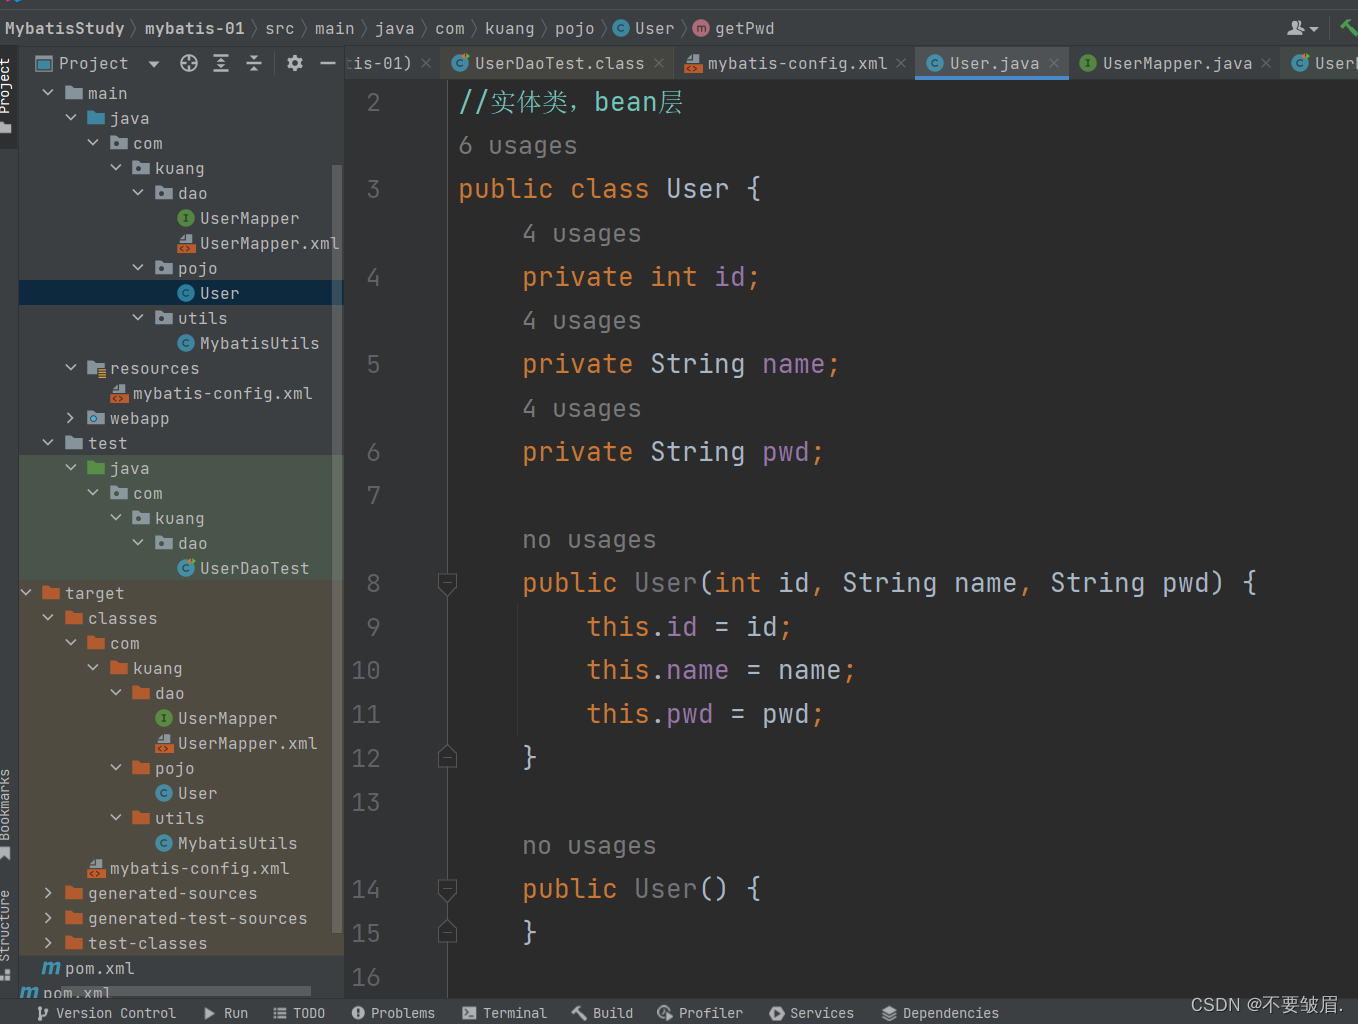1358x1024 pixels.
Task: Select pom.xml file in project tree
Action: coord(88,968)
